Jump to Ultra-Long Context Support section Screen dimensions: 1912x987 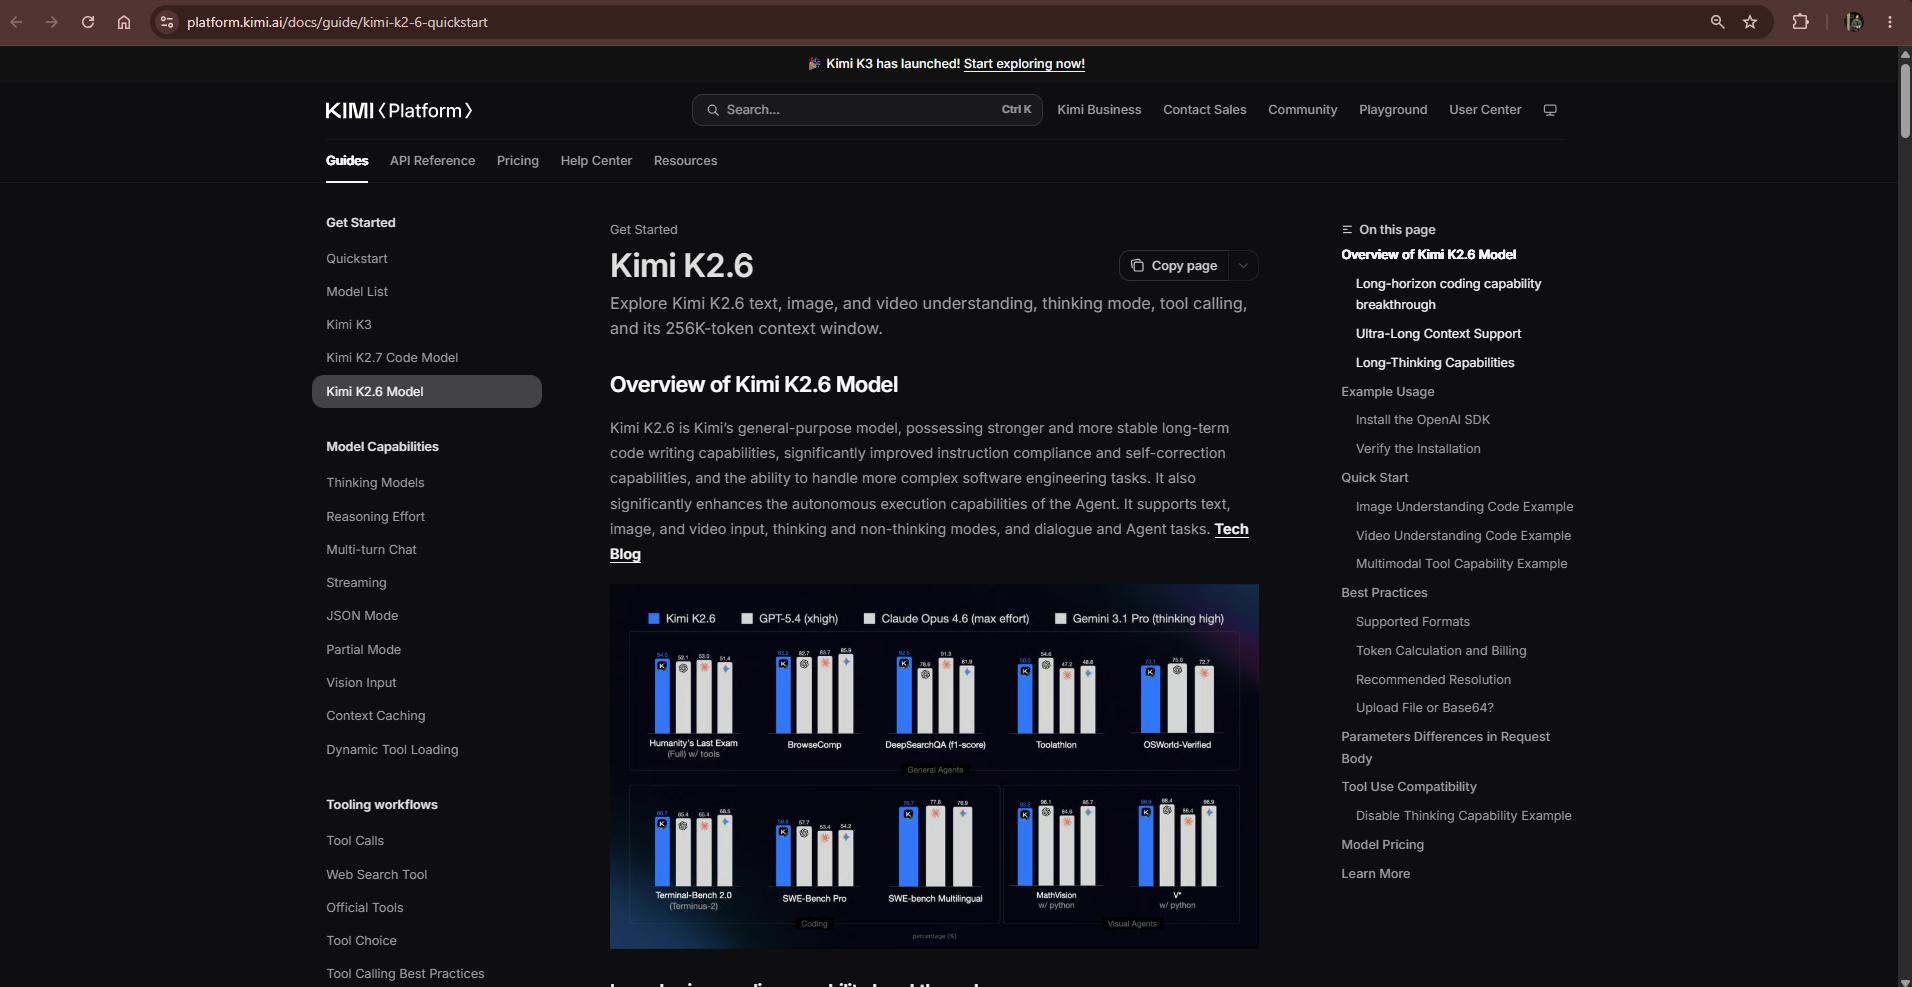click(1438, 334)
